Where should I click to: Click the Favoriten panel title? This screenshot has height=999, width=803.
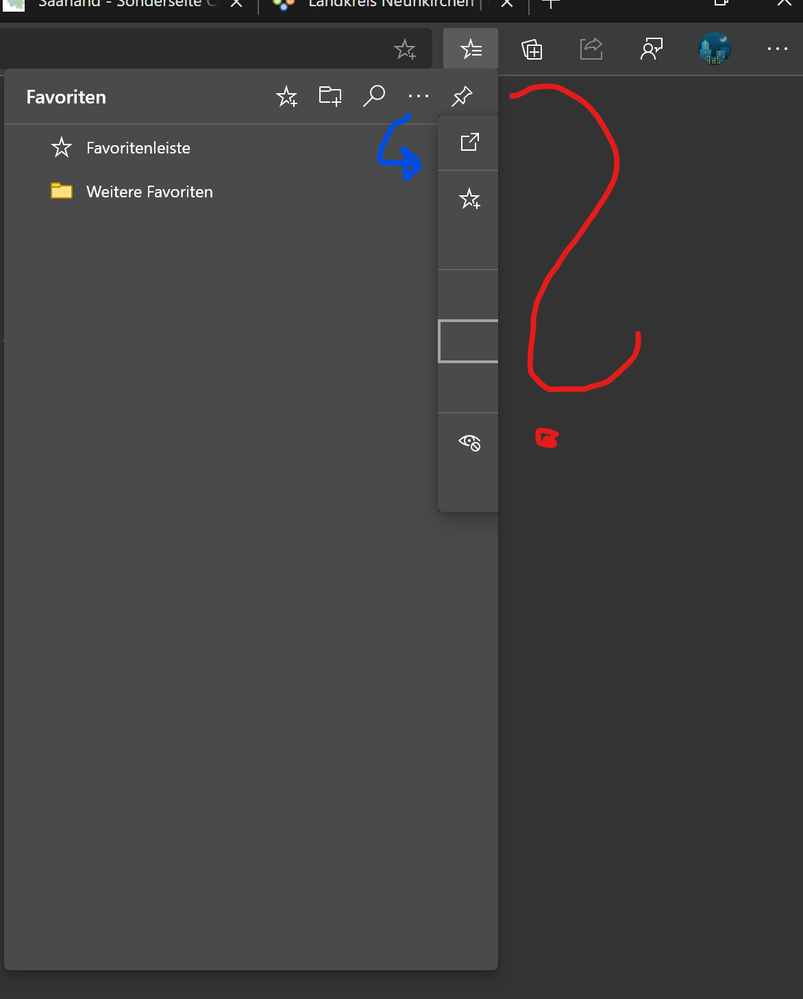(x=66, y=97)
